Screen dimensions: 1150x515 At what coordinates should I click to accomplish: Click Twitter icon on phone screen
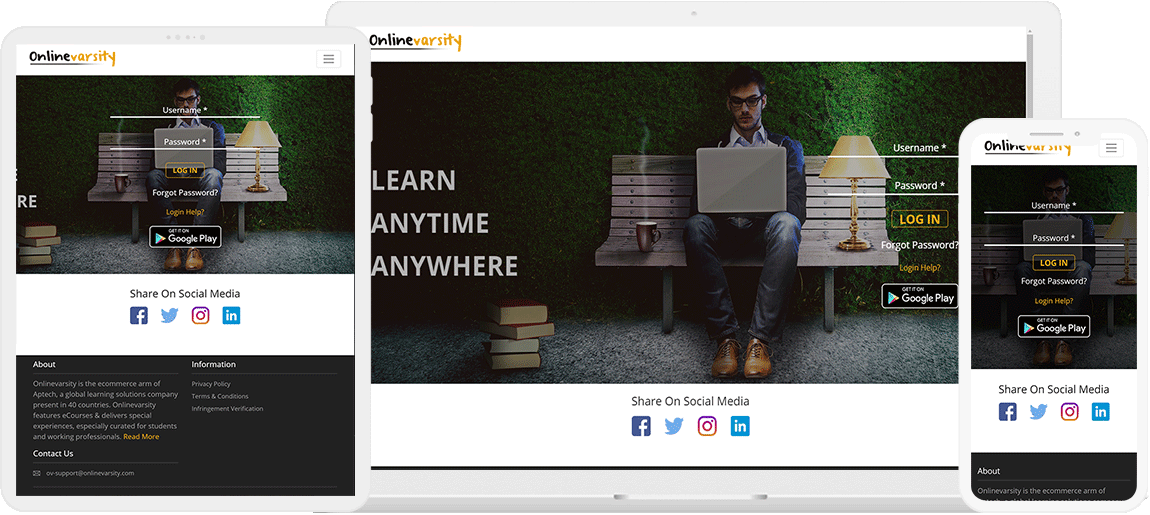pyautogui.click(x=1039, y=412)
